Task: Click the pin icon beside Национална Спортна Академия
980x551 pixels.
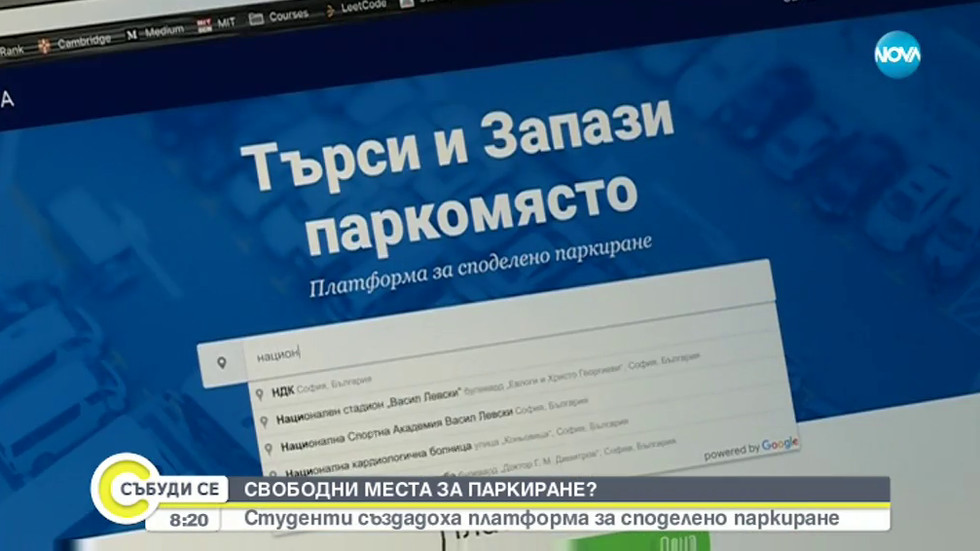Action: point(269,449)
